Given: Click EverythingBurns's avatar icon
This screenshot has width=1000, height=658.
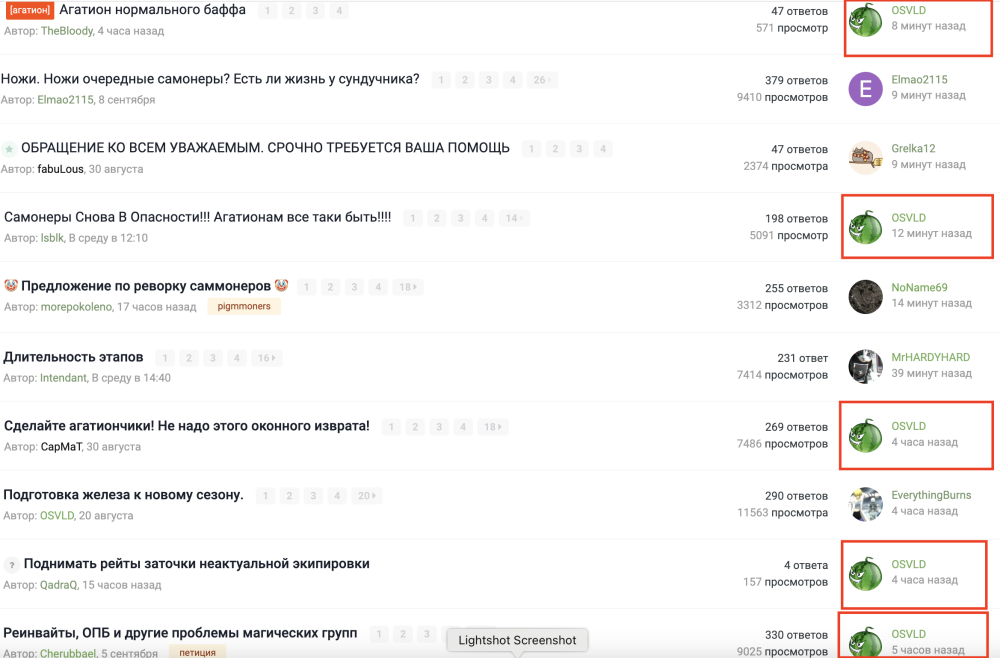Looking at the screenshot, I should point(865,504).
